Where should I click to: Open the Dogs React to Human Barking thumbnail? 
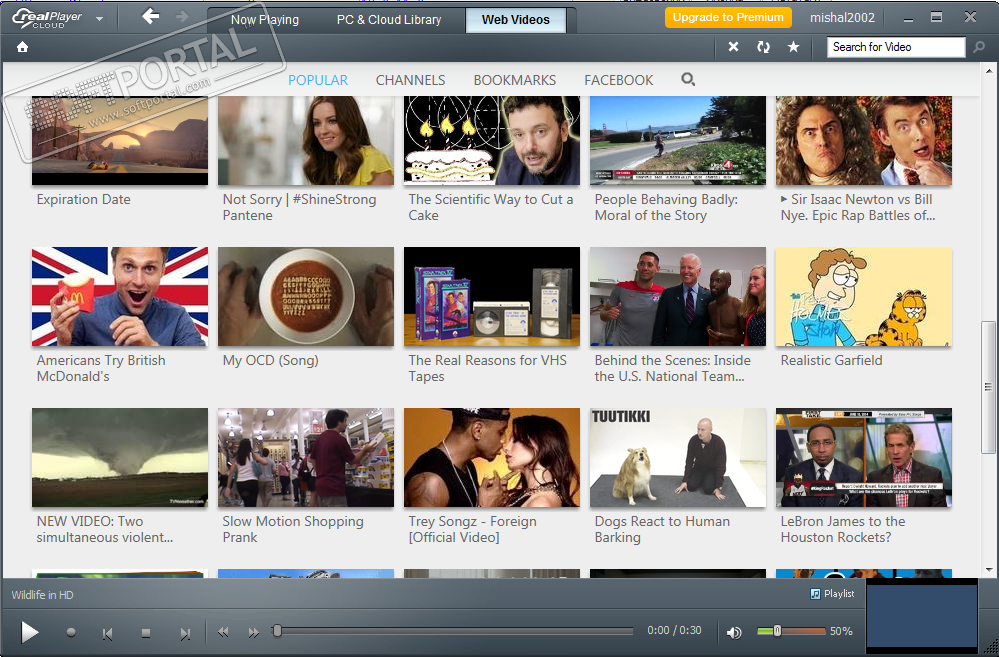tap(678, 458)
